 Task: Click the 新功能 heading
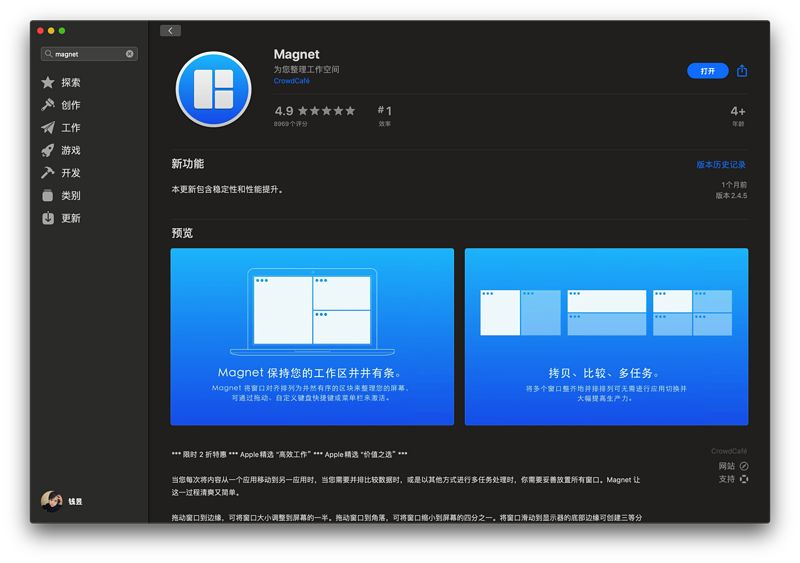point(188,164)
